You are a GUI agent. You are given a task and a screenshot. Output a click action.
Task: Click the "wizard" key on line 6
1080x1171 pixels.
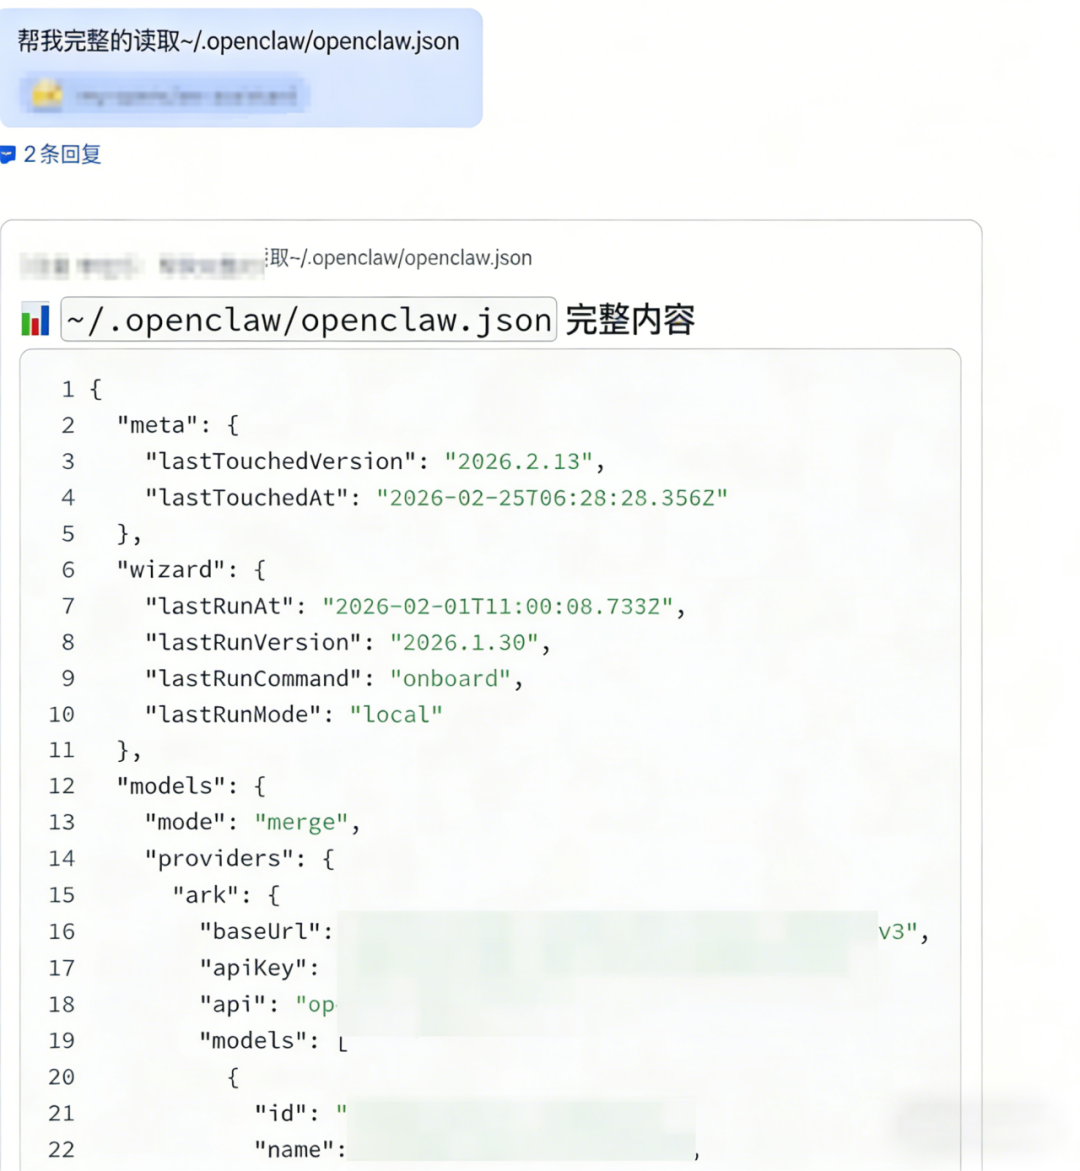(x=171, y=570)
